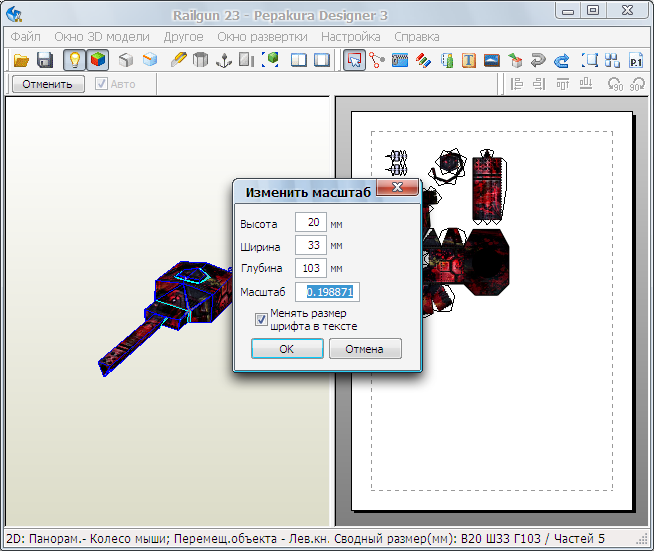Viewport: 654px width, 551px height.
Task: Click the green cube fit-to-view icon
Action: pyautogui.click(x=270, y=60)
